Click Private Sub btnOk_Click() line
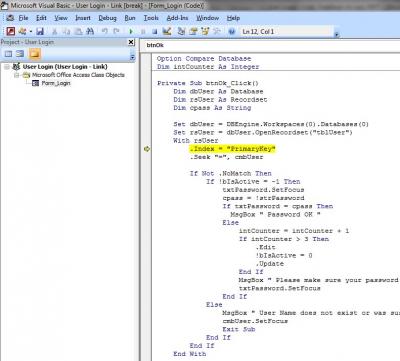Image resolution: width=400 pixels, height=361 pixels. (208, 83)
